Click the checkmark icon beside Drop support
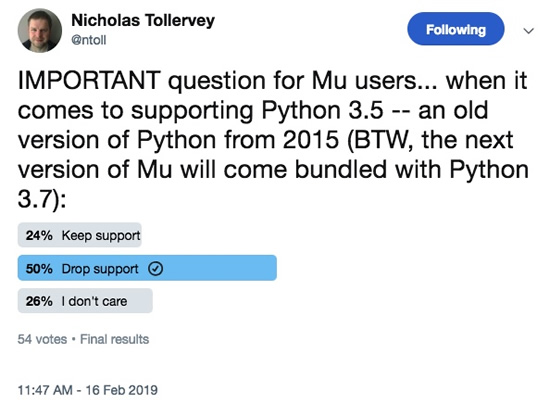 155,269
